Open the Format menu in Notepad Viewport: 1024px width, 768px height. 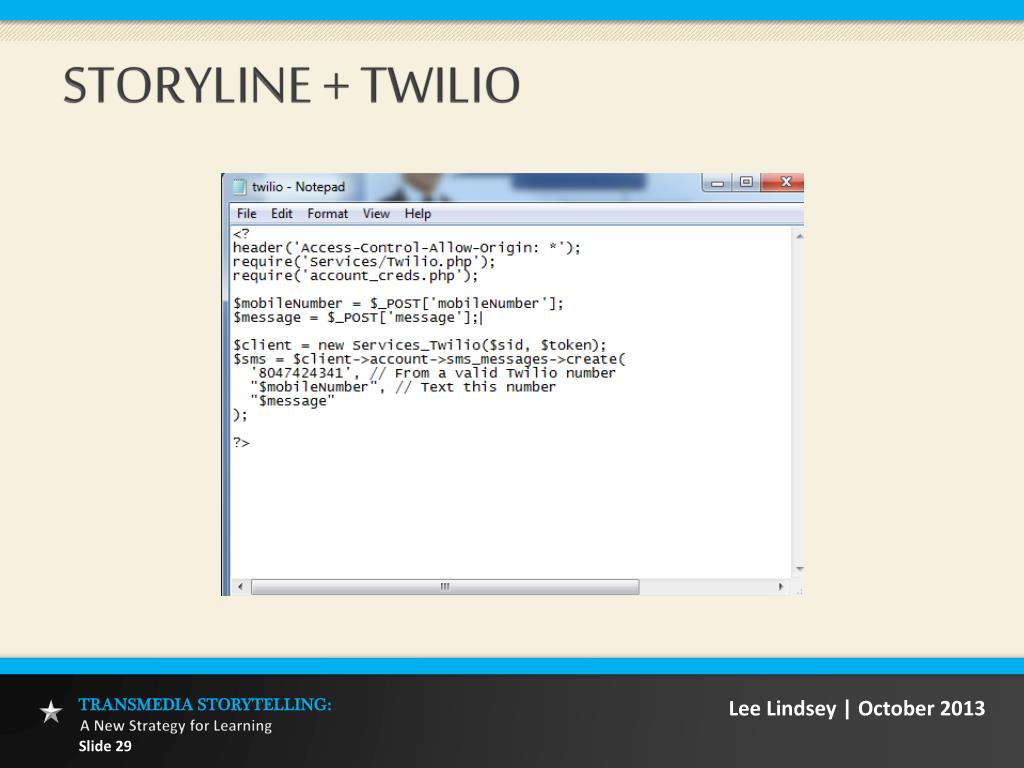pyautogui.click(x=327, y=214)
